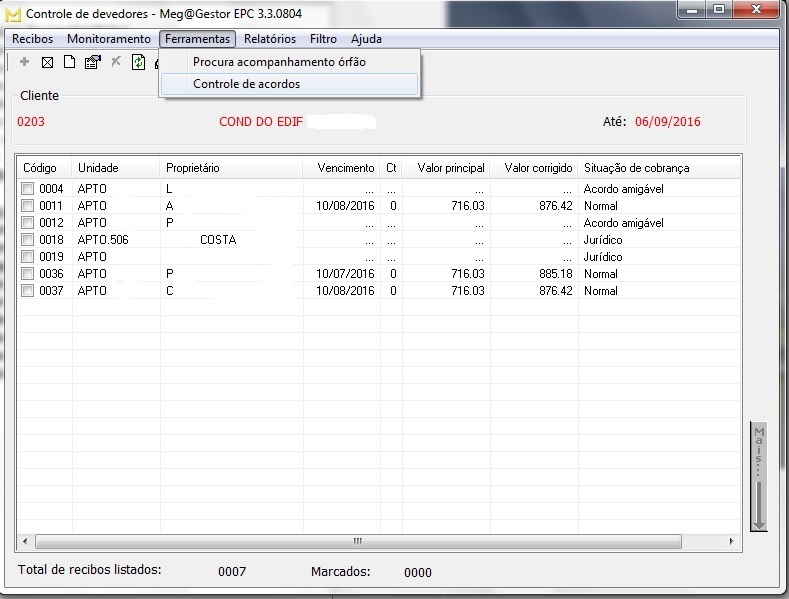The image size is (789, 599).
Task: Click the horizontal scrollbar right arrow
Action: point(733,541)
